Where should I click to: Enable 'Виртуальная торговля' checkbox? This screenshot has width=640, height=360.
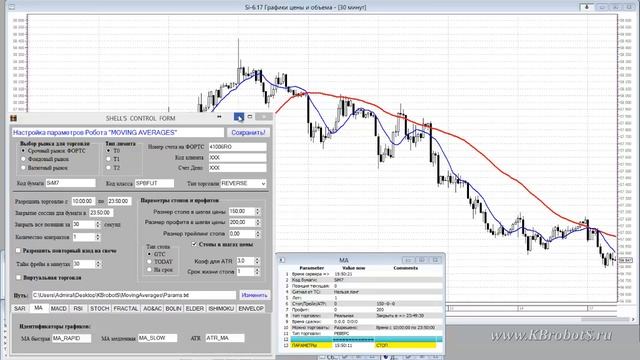(x=18, y=278)
